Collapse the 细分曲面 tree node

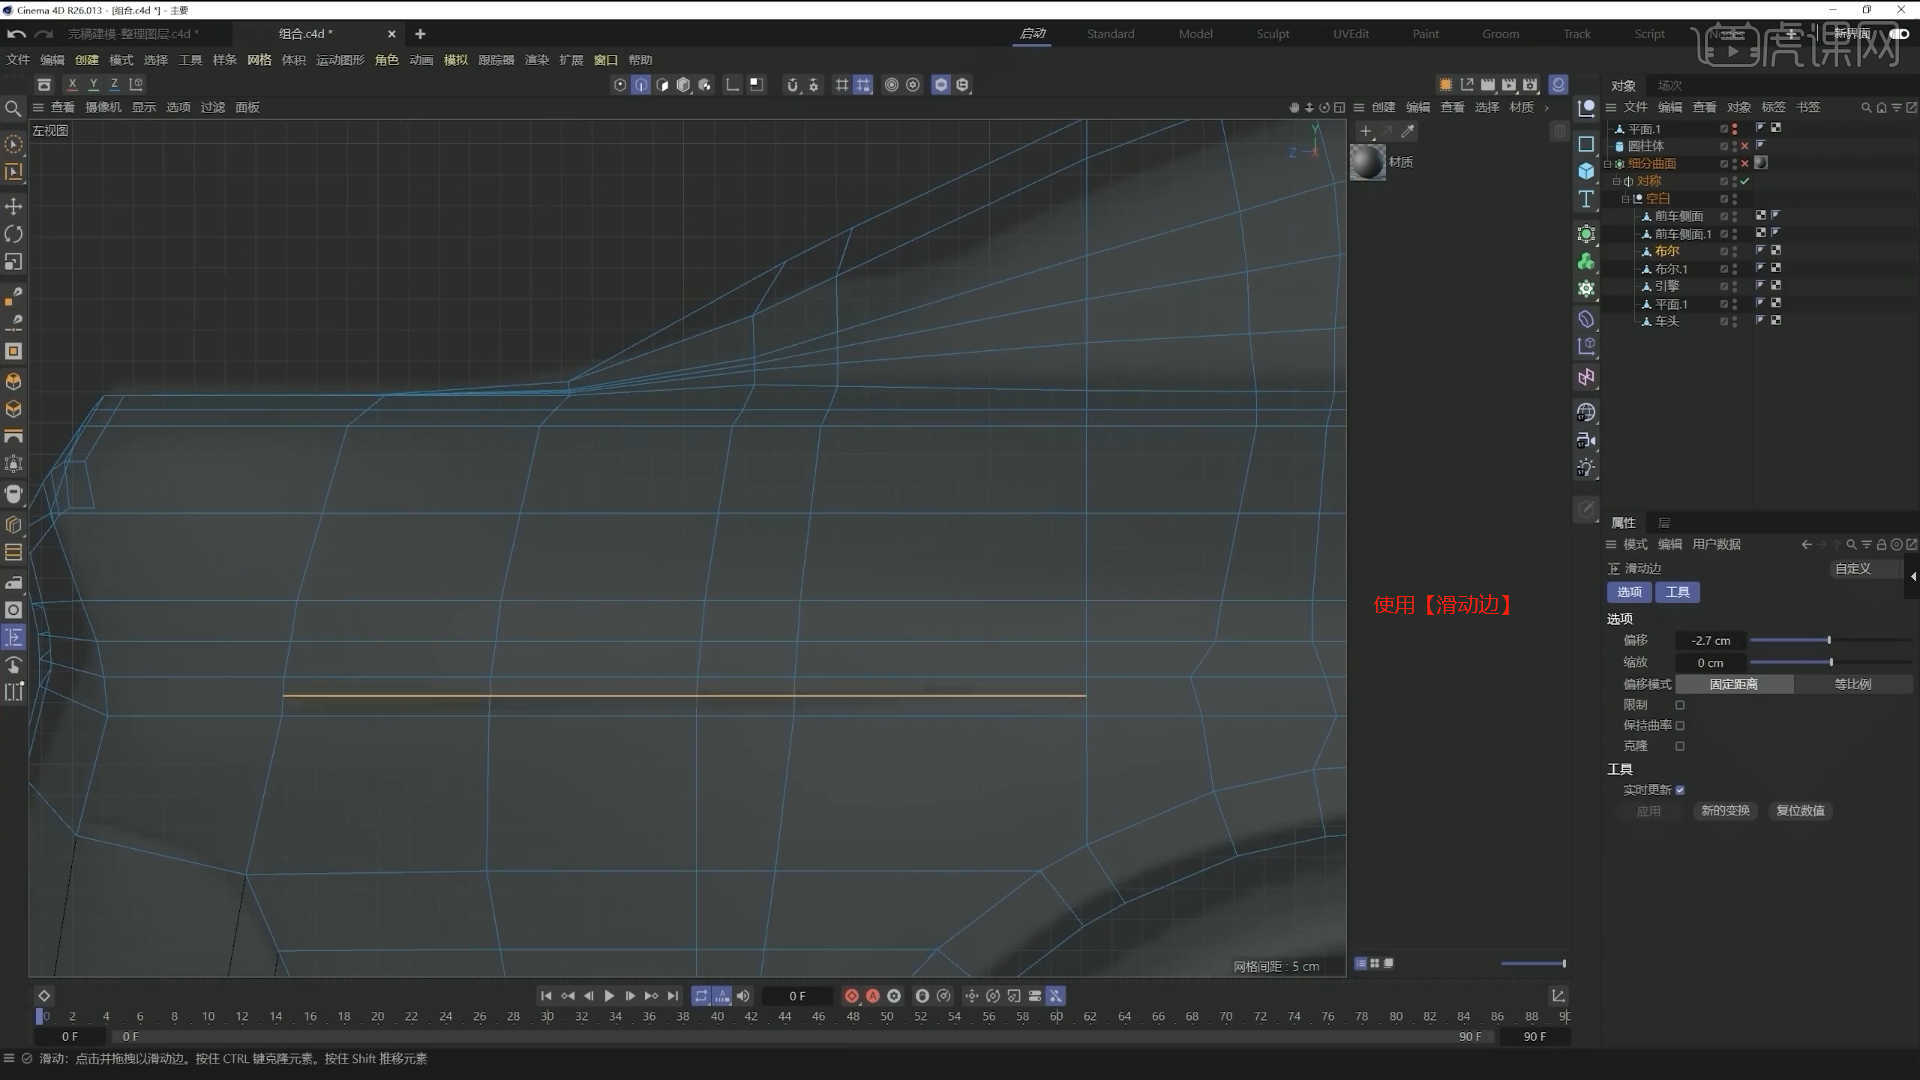click(x=1607, y=164)
